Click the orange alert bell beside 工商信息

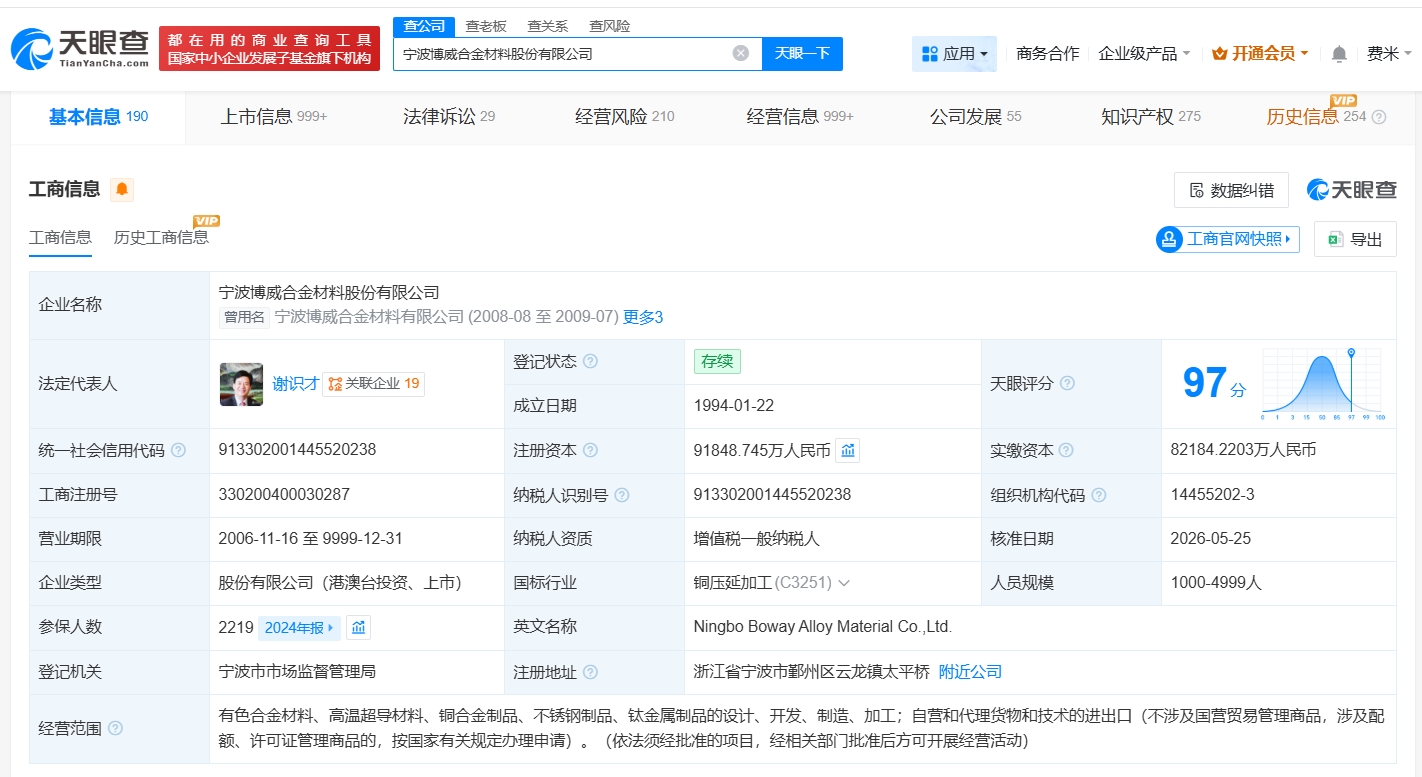(122, 189)
